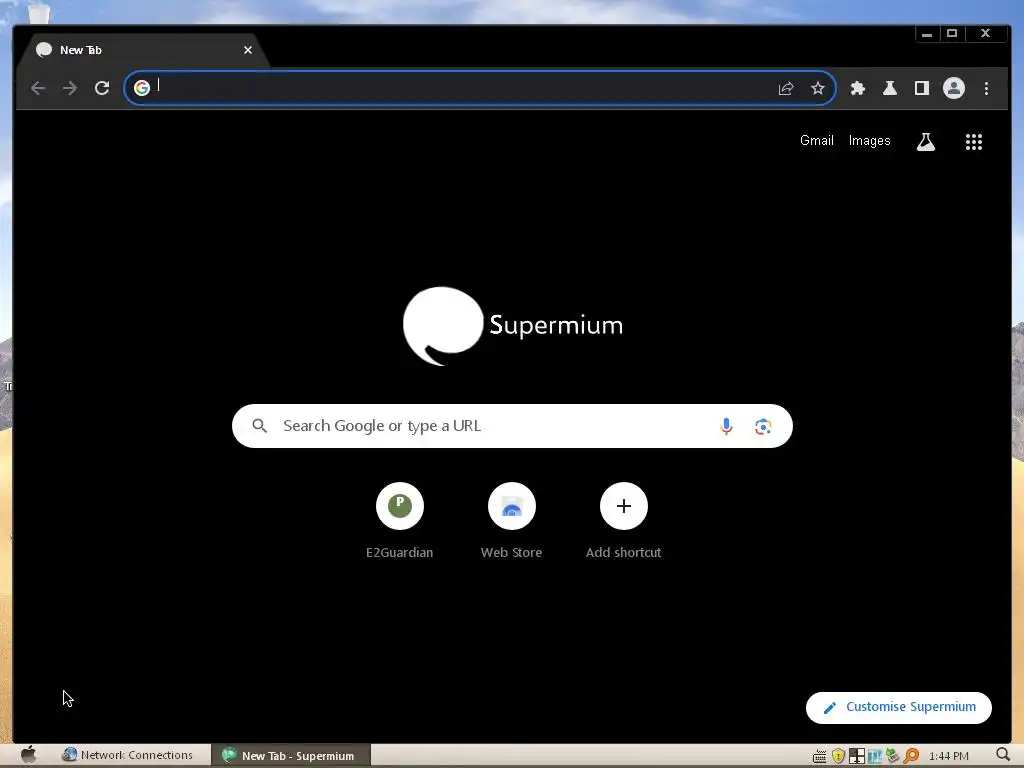This screenshot has width=1024, height=768.
Task: Open the Google apps grid
Action: pyautogui.click(x=974, y=142)
